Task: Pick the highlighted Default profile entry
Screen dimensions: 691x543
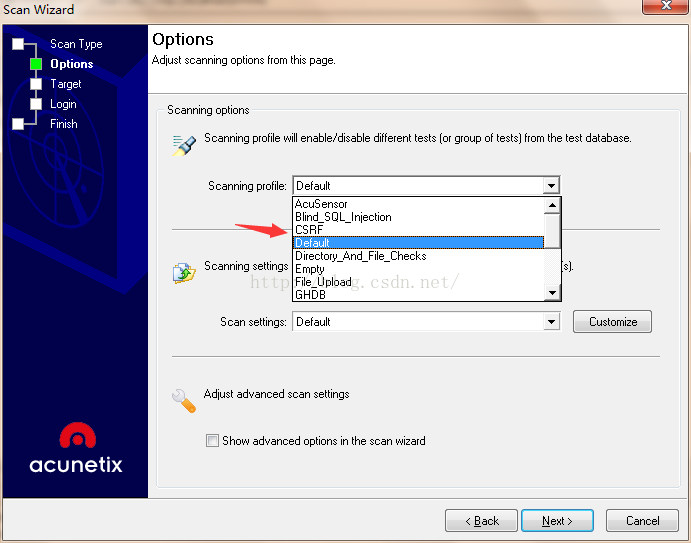Action: point(419,243)
